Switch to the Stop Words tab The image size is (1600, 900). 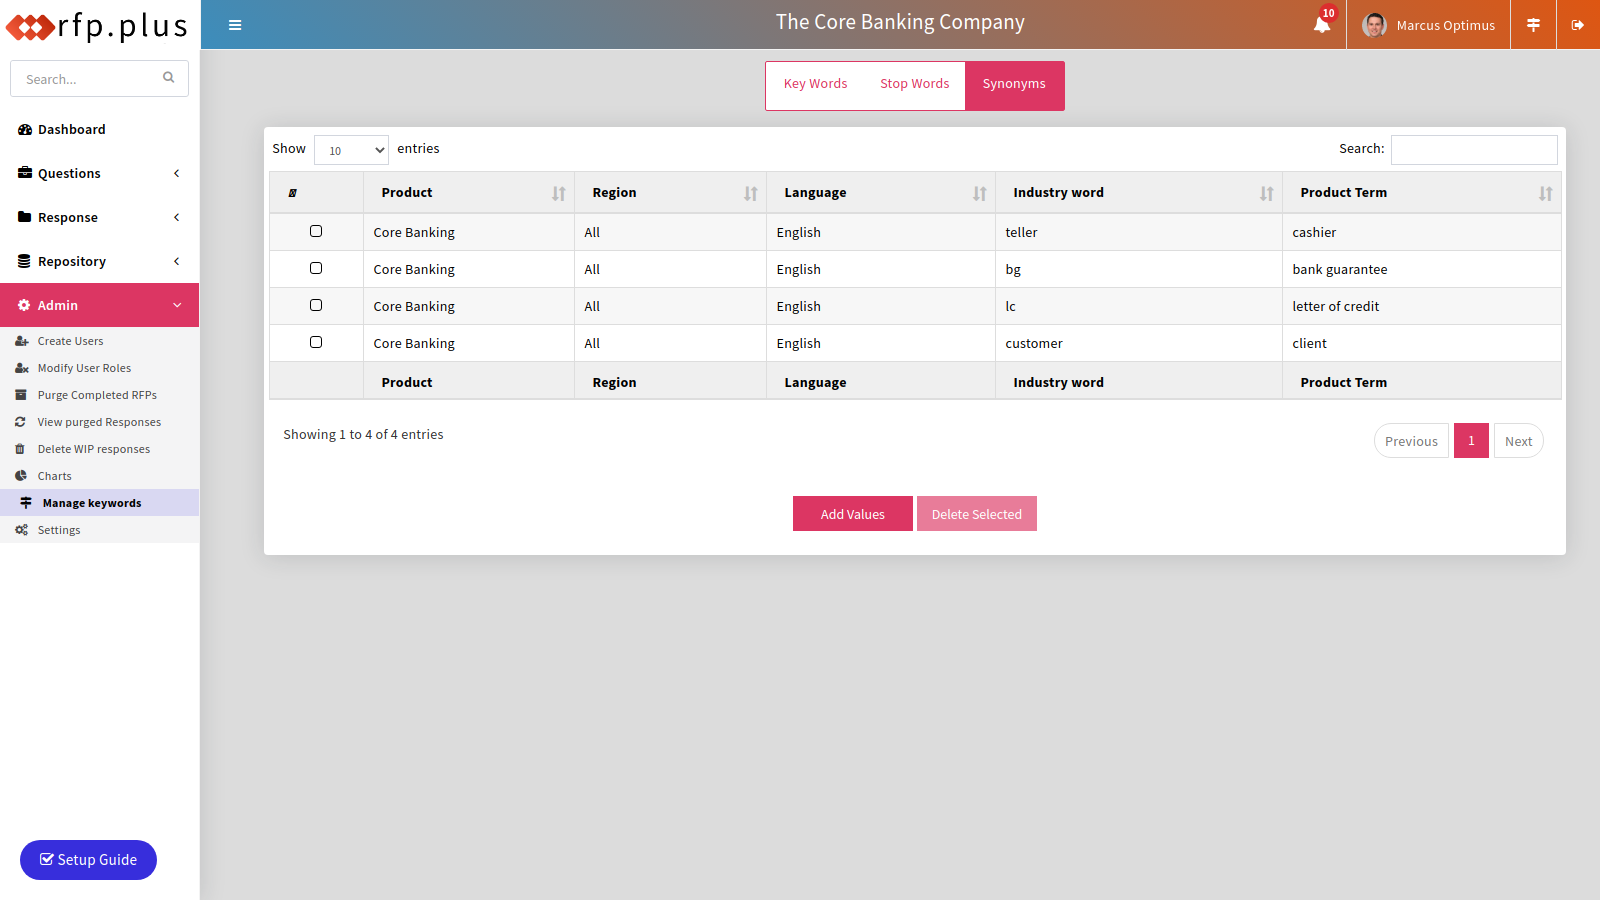point(915,84)
